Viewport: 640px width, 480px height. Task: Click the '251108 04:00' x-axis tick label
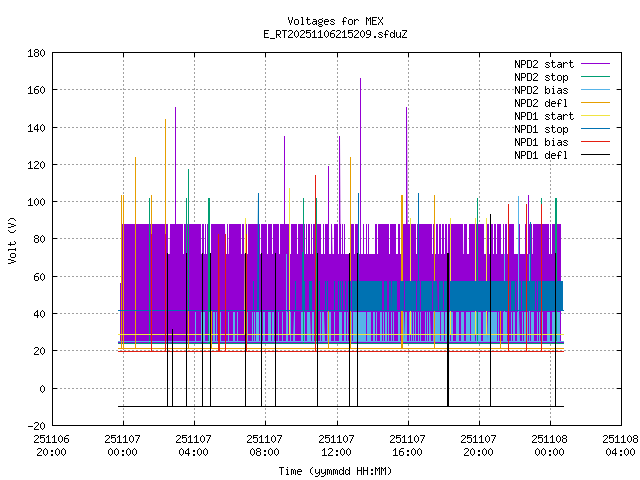(x=621, y=445)
